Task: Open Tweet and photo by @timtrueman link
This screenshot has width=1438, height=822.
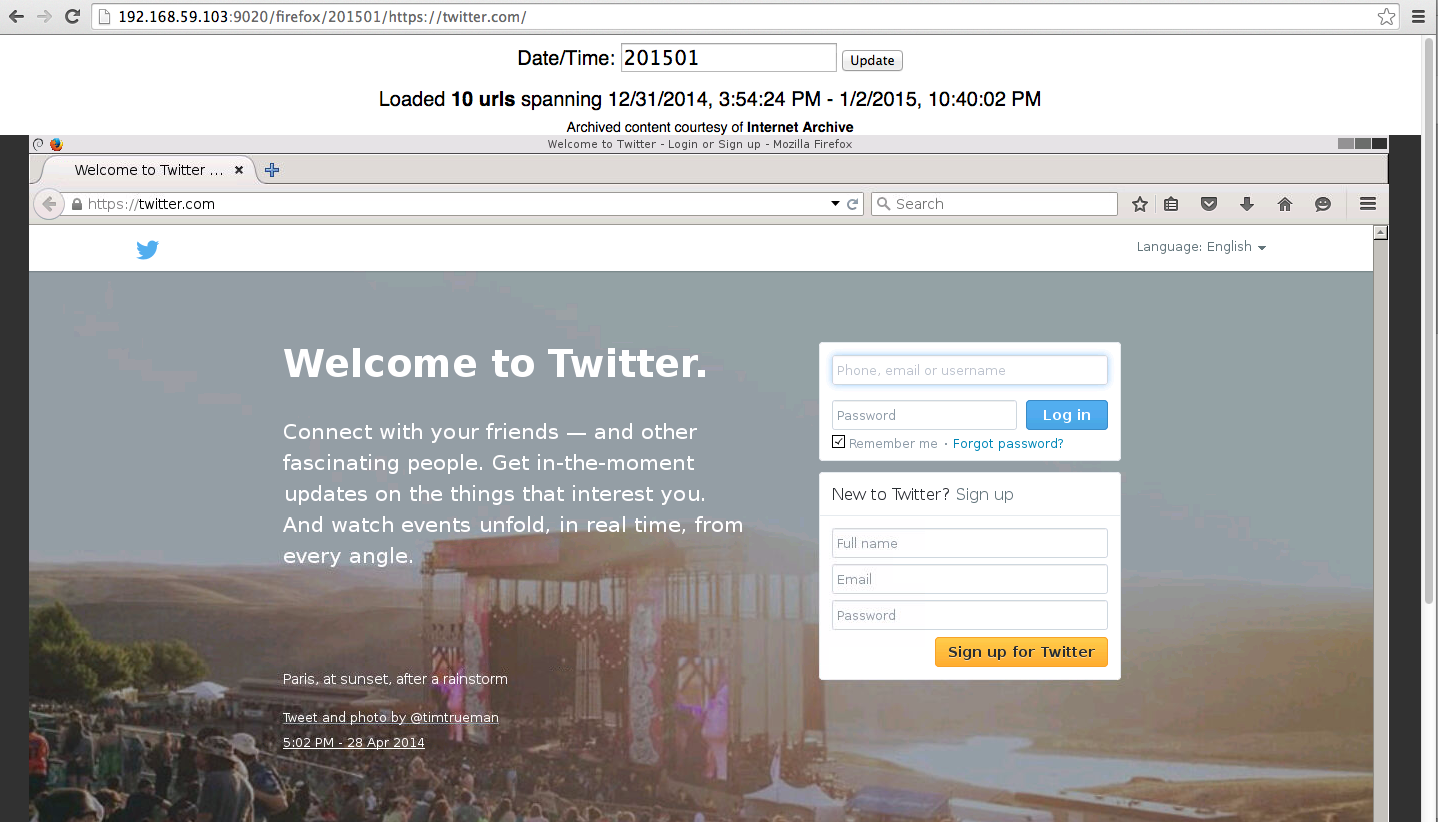Action: 391,717
